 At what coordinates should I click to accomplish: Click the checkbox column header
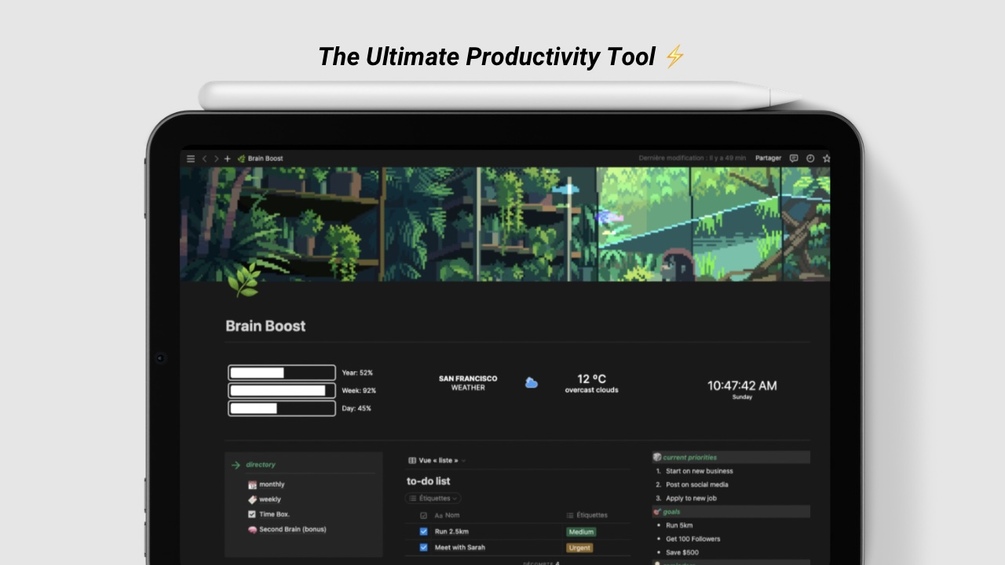coord(423,515)
